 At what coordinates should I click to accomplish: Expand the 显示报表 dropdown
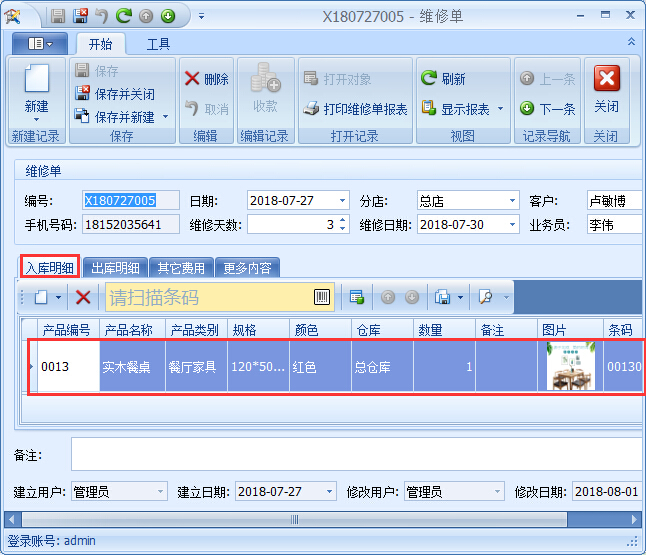click(500, 109)
